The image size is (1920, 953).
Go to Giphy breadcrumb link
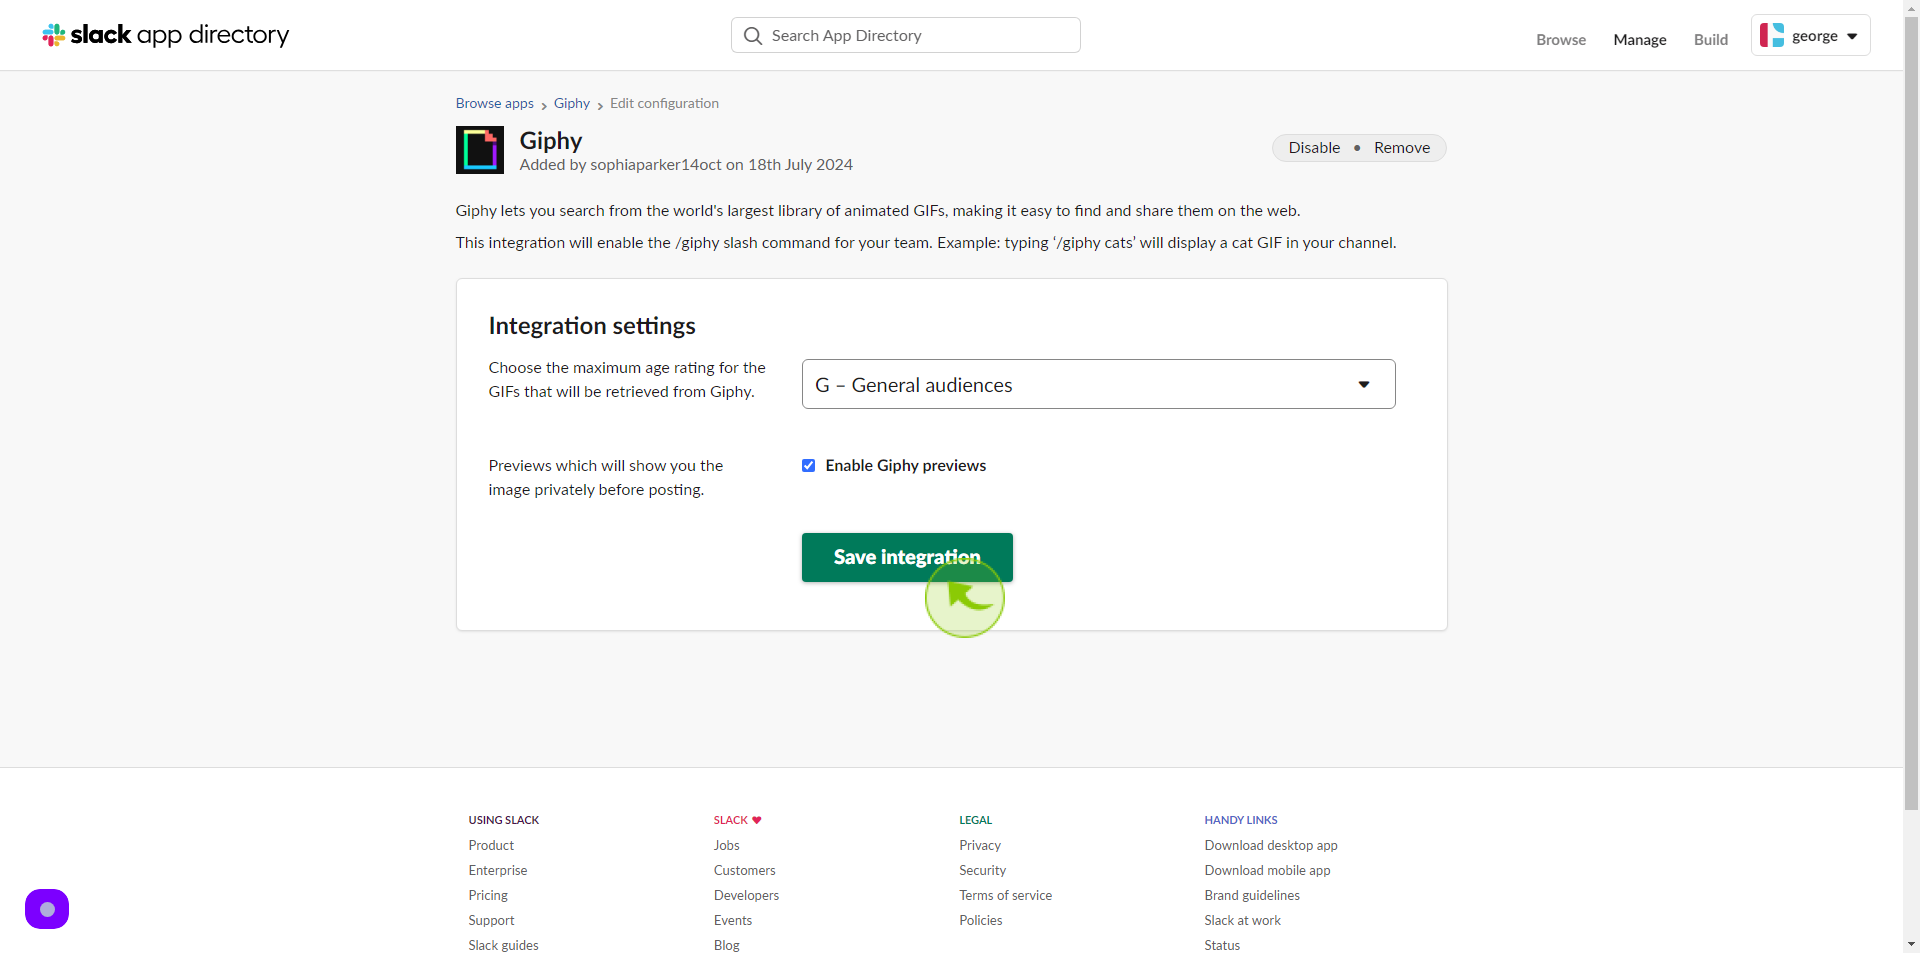click(572, 103)
